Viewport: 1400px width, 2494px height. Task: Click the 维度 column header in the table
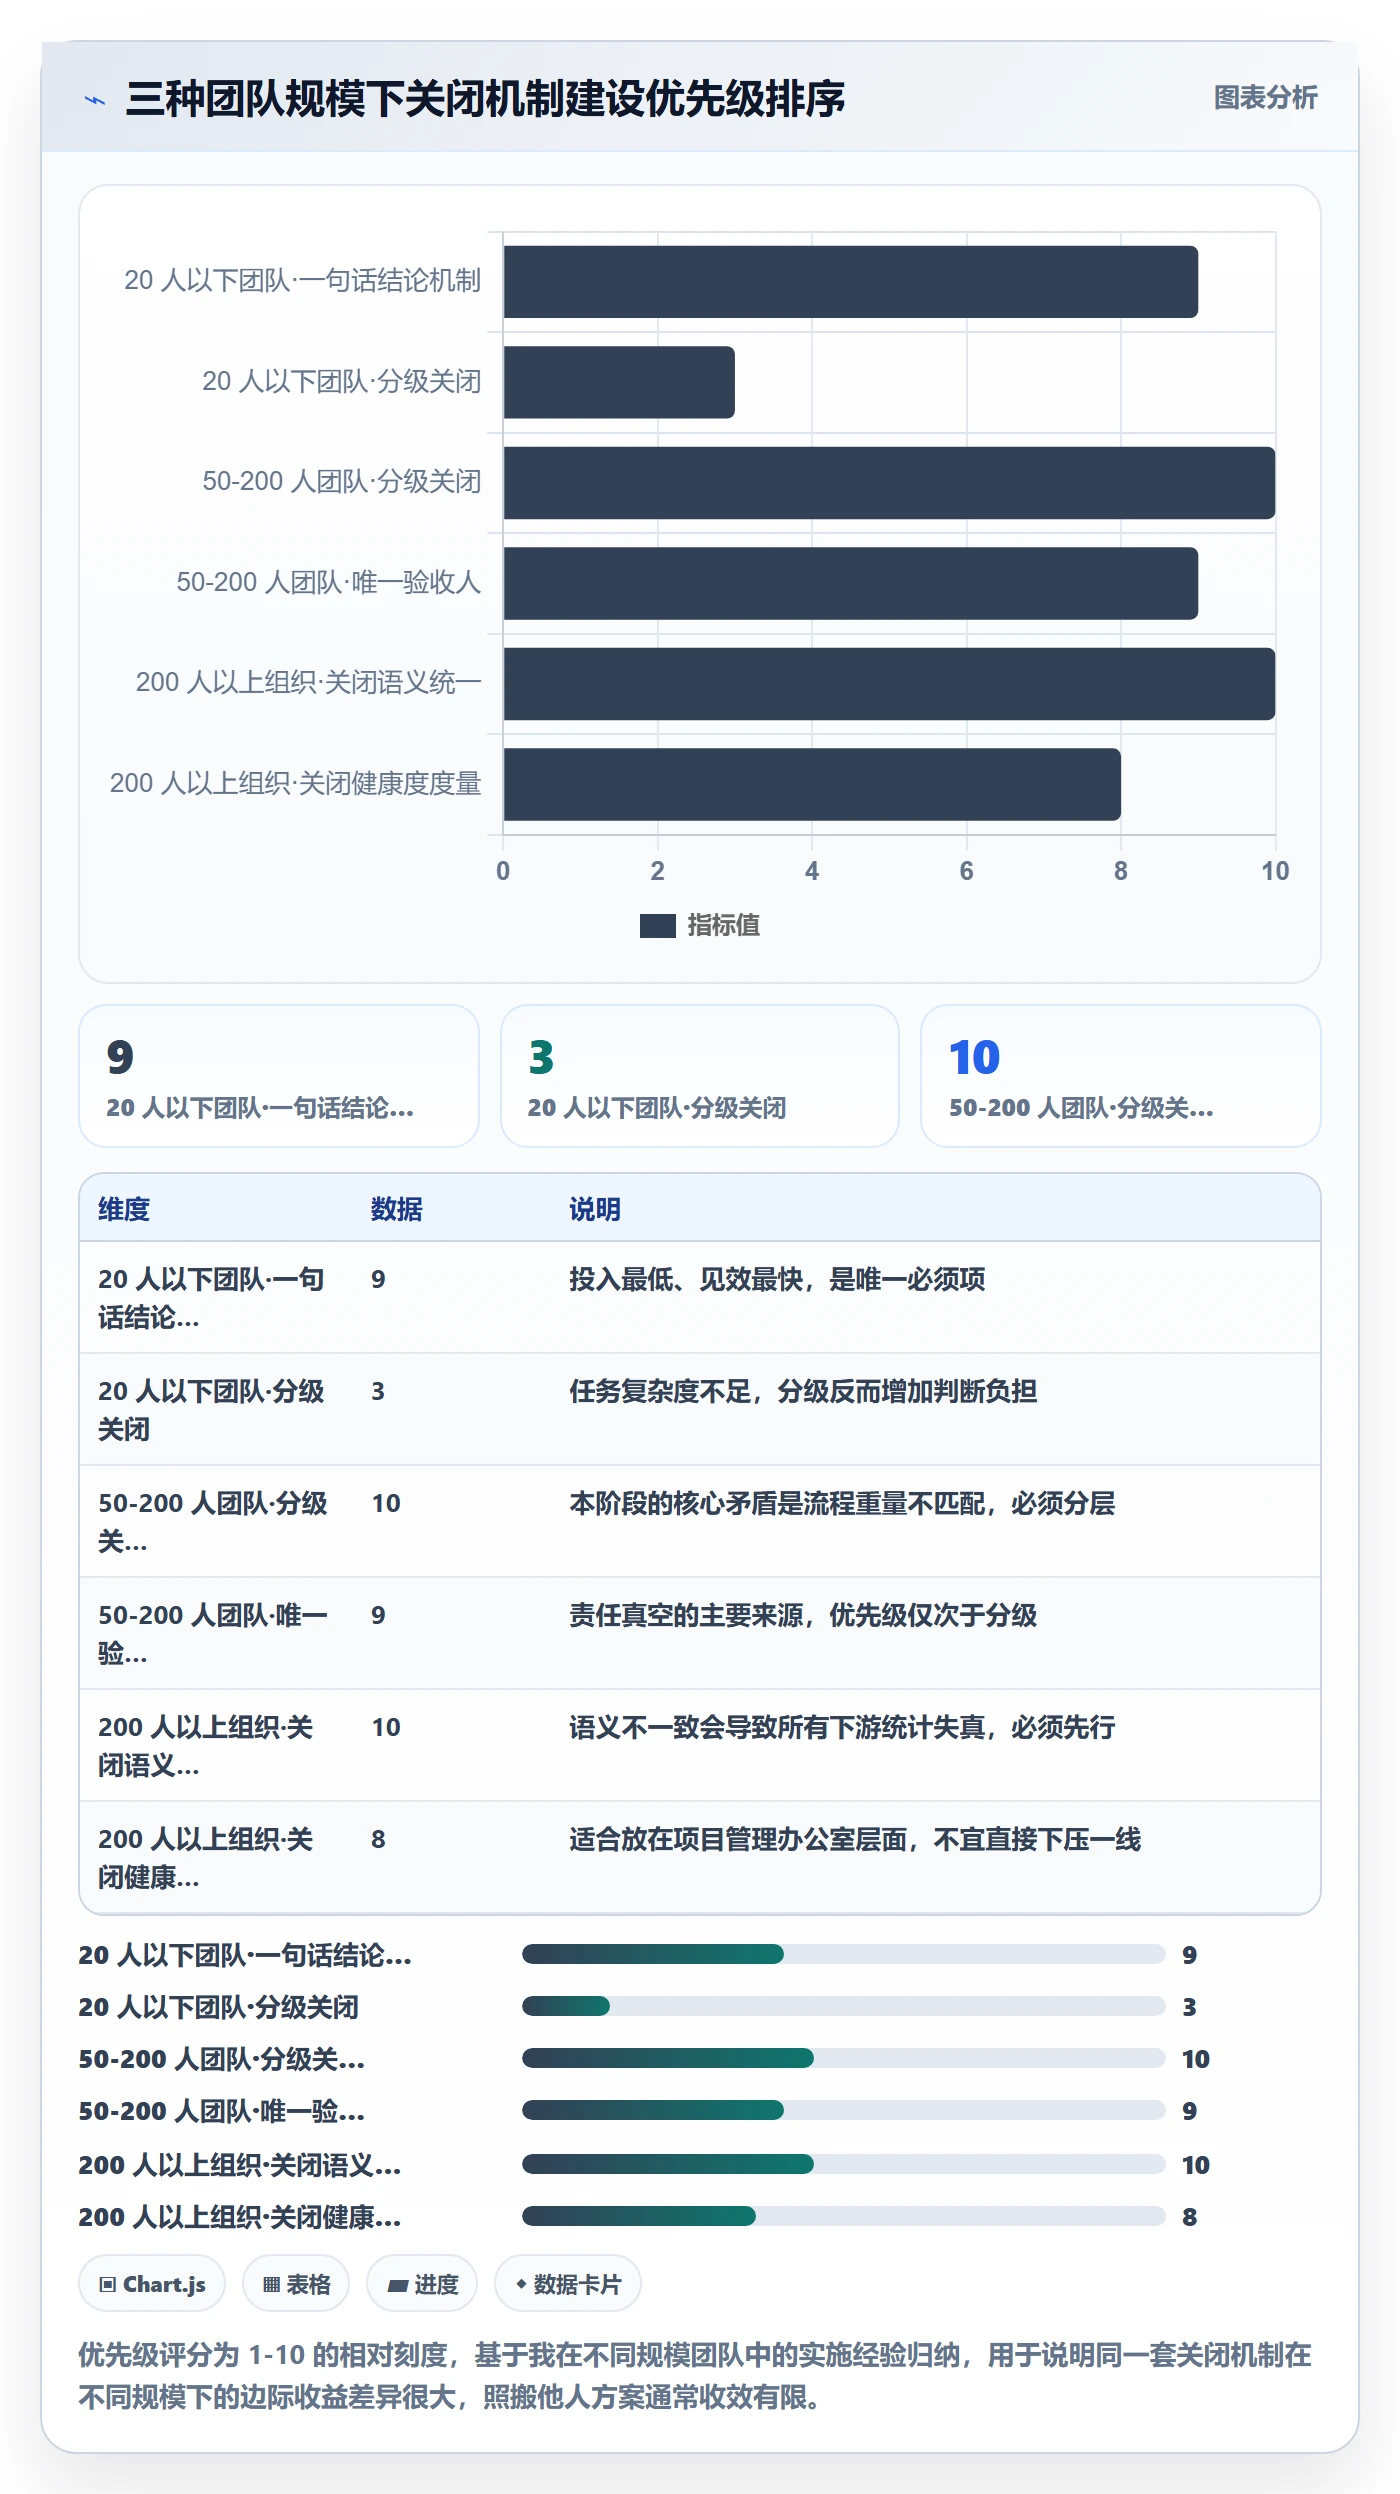point(124,1209)
